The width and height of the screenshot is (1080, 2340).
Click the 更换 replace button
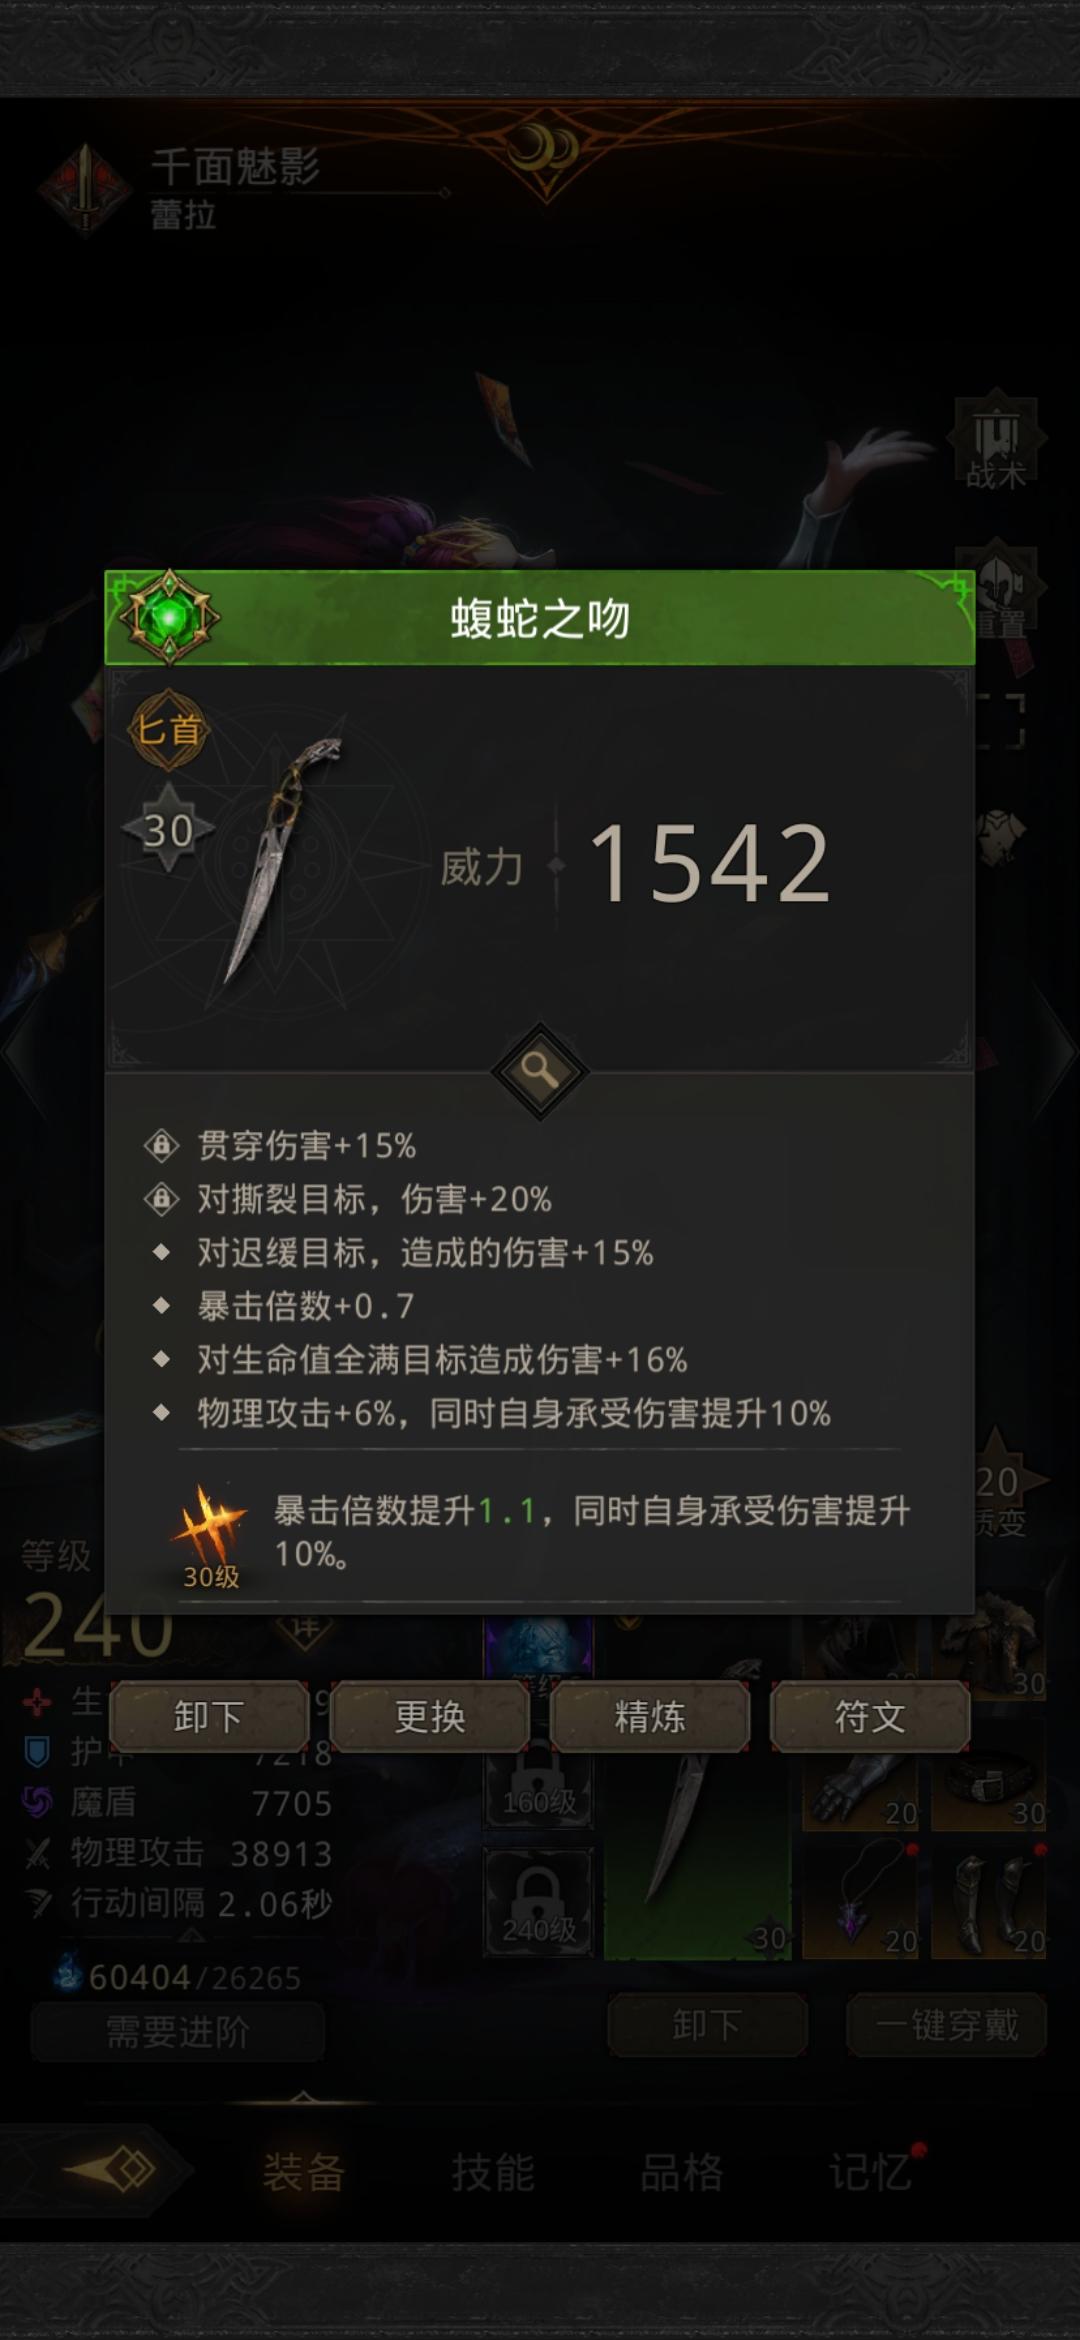[x=429, y=1716]
